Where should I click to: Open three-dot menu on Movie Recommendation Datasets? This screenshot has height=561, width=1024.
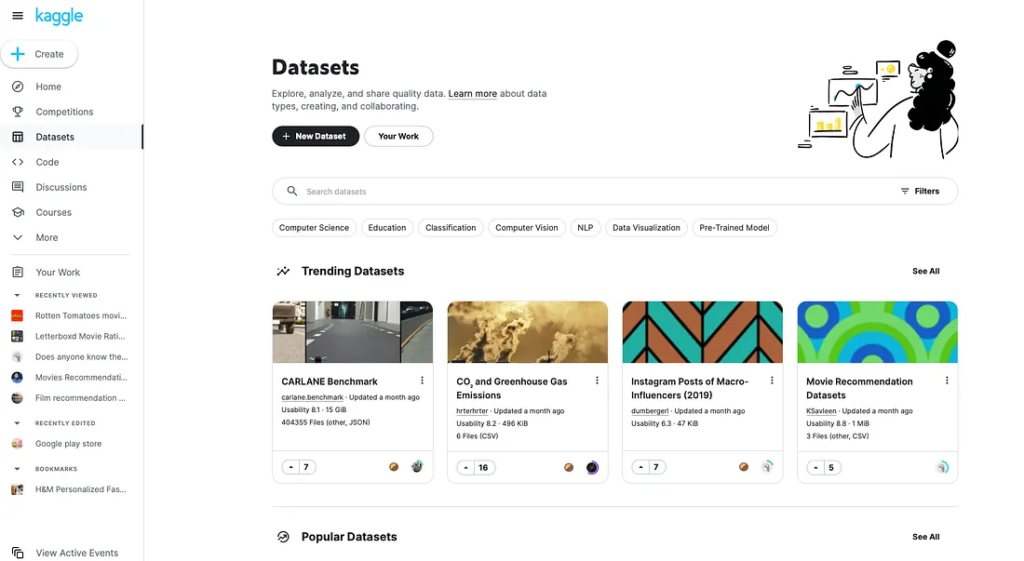(x=947, y=381)
